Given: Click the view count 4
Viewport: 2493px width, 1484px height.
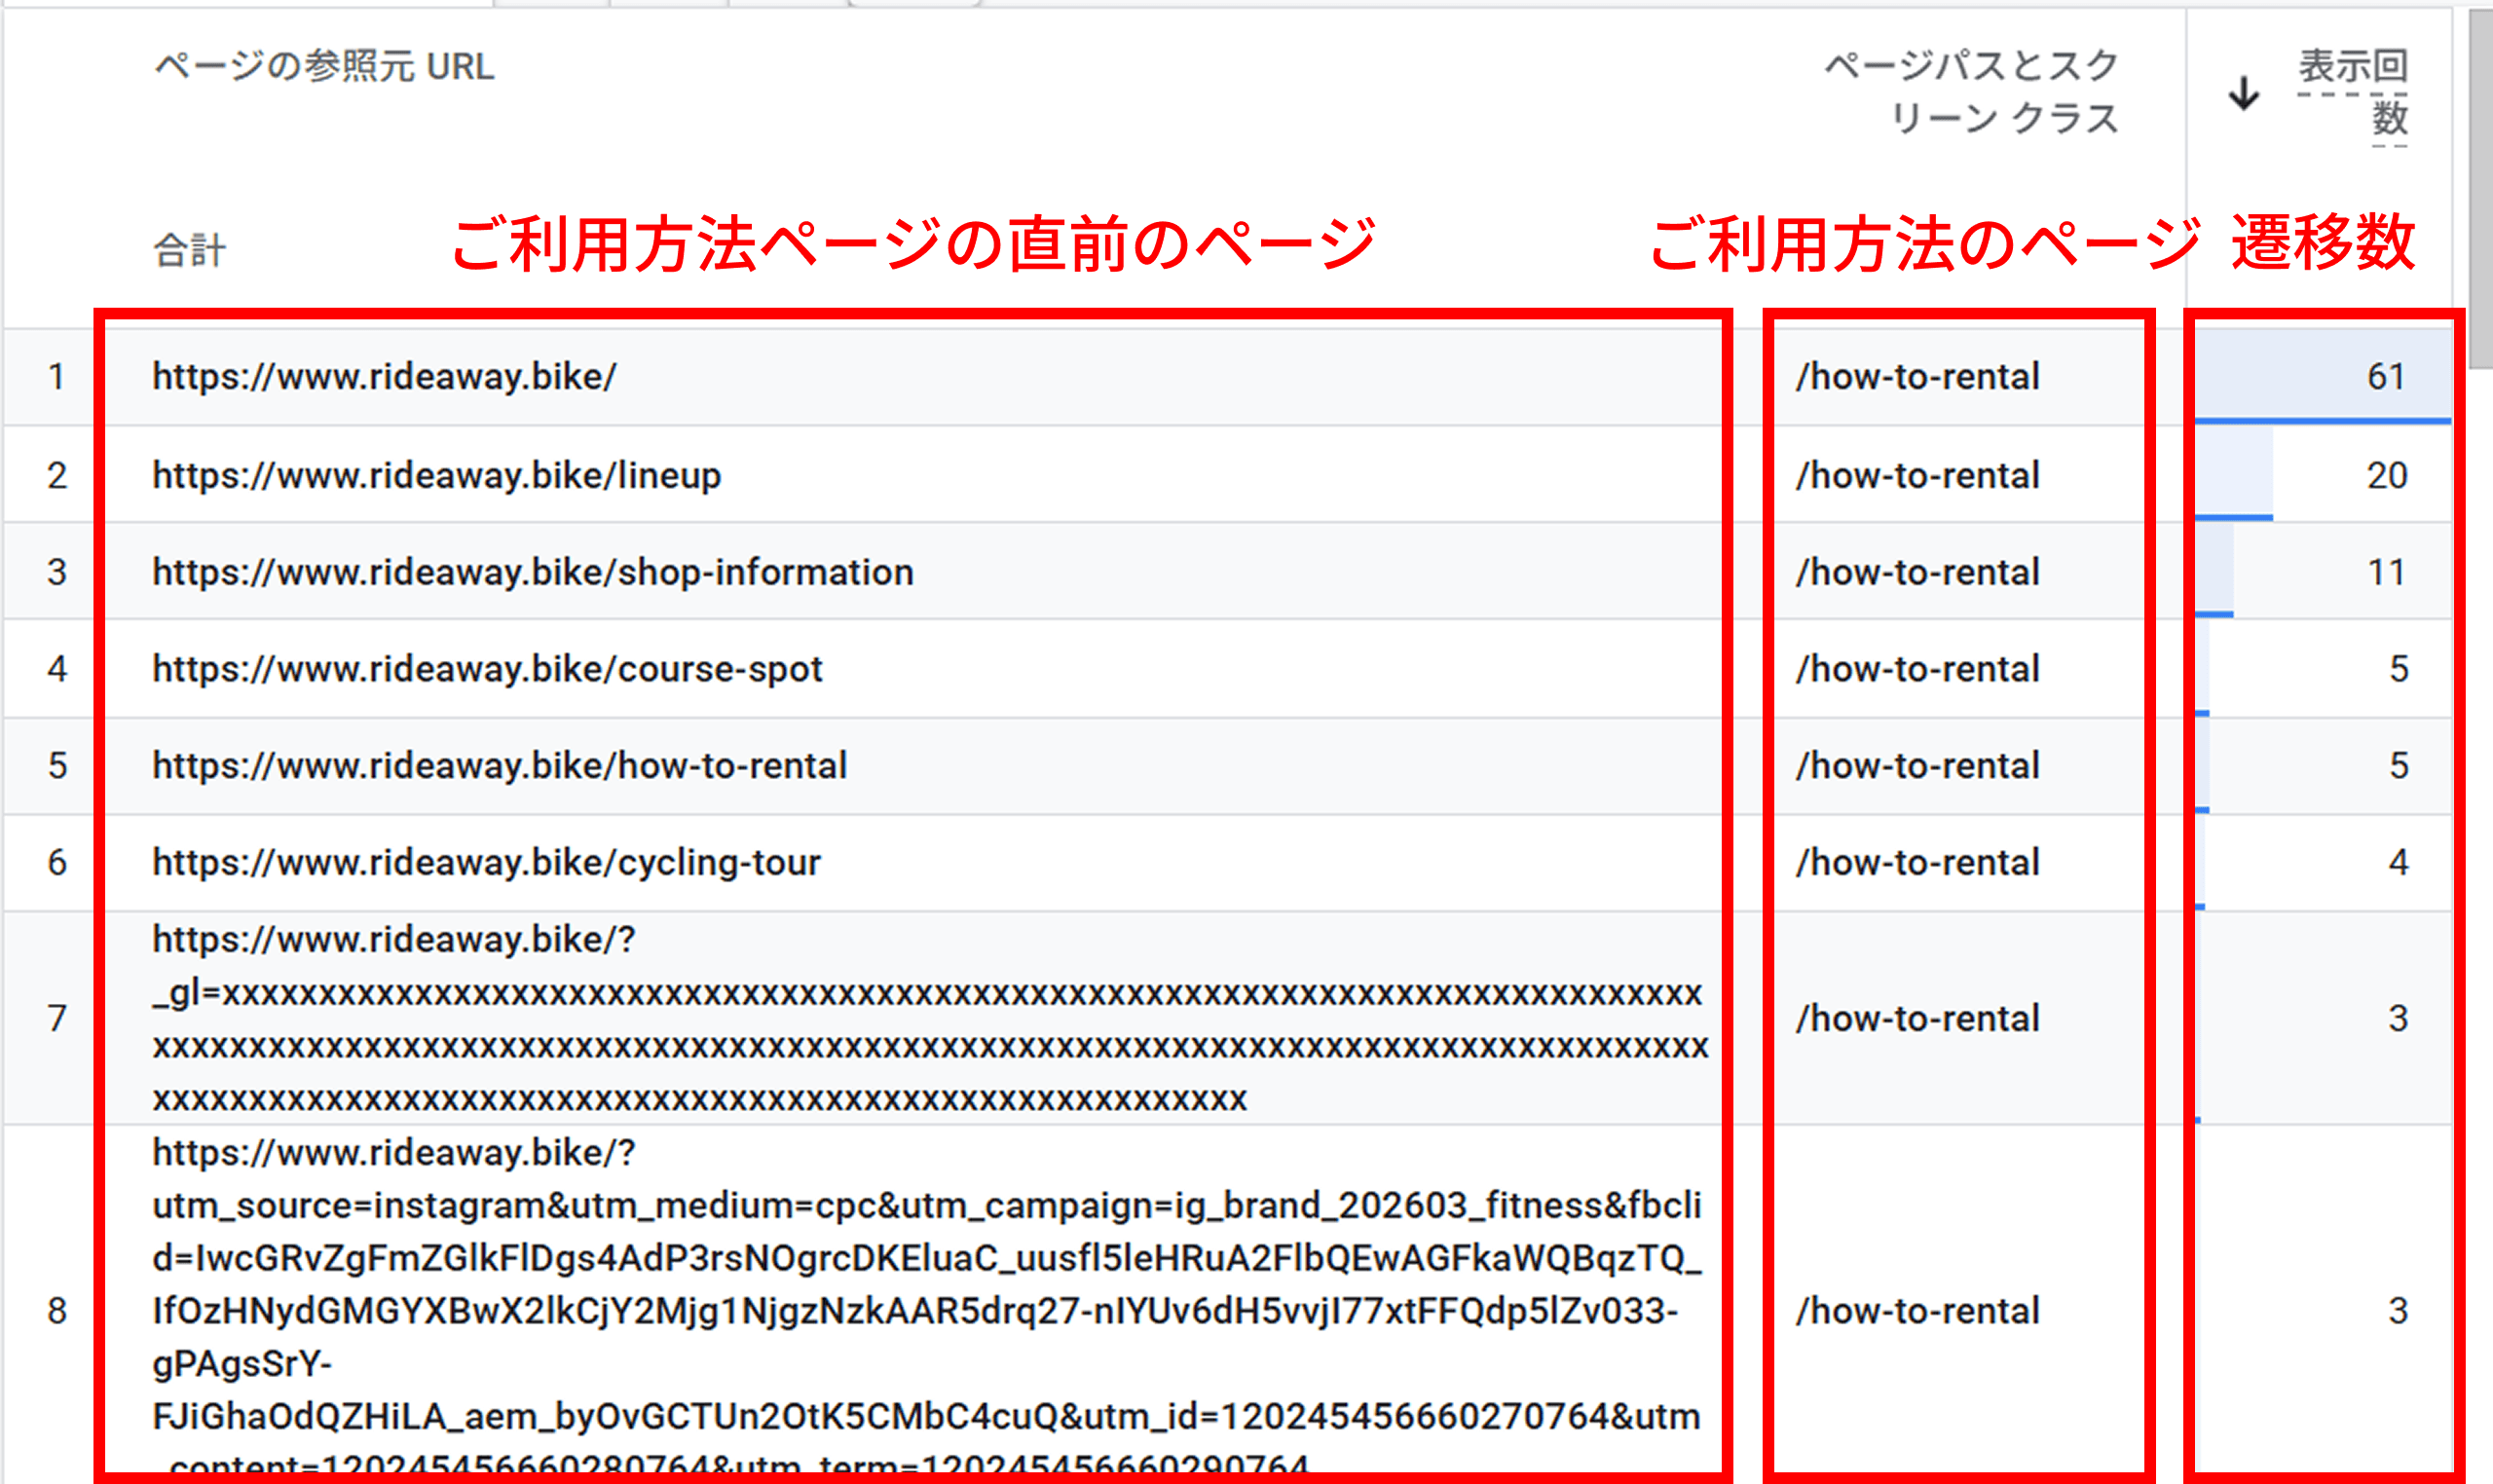Looking at the screenshot, I should [x=2398, y=862].
